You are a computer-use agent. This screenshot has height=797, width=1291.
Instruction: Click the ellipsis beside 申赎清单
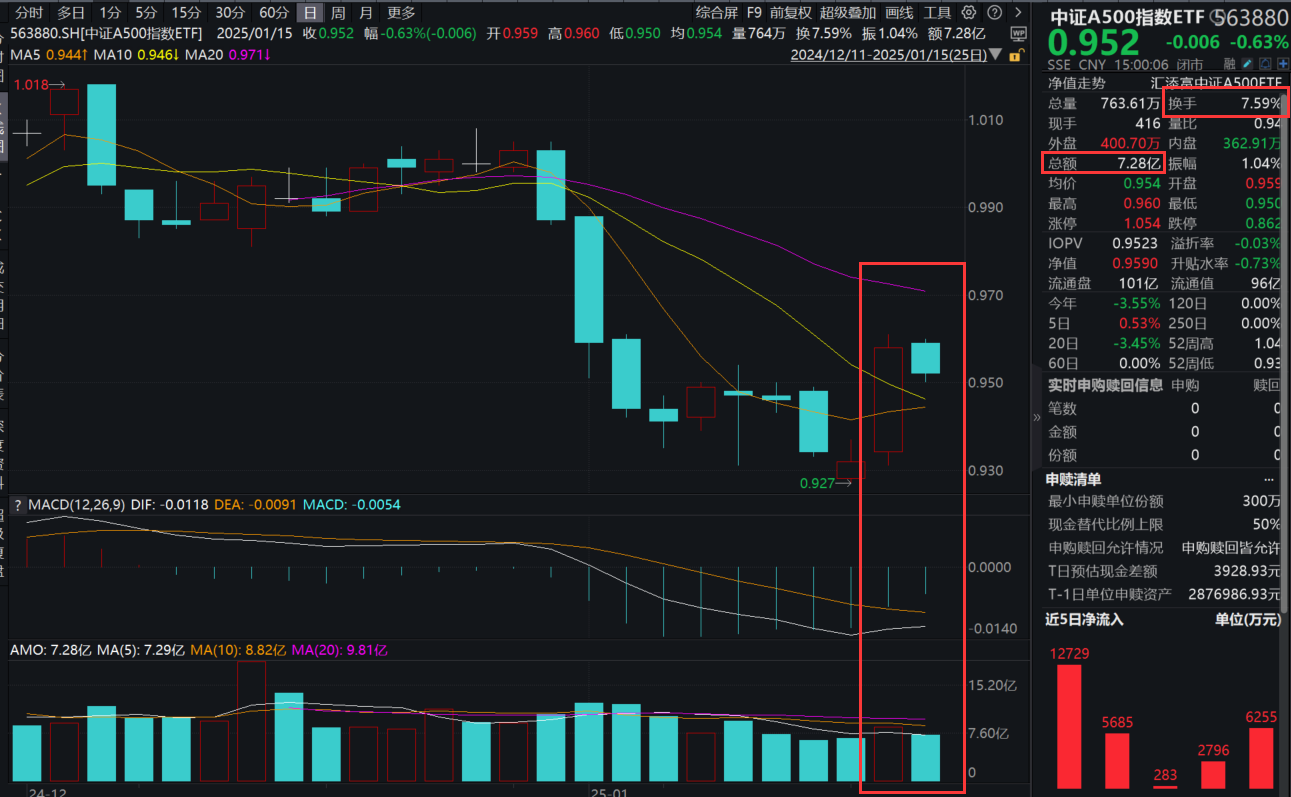1269,479
